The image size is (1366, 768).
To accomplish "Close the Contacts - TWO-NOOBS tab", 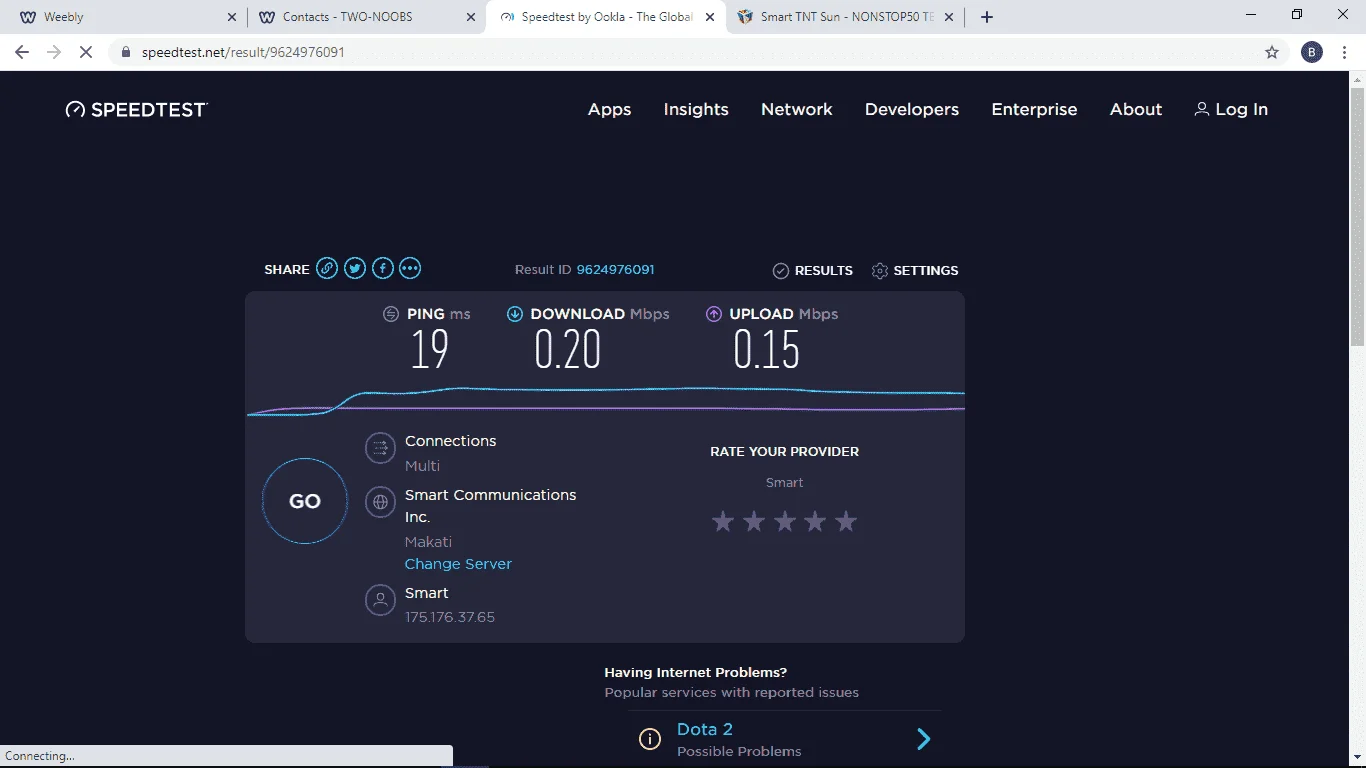I will (x=471, y=17).
